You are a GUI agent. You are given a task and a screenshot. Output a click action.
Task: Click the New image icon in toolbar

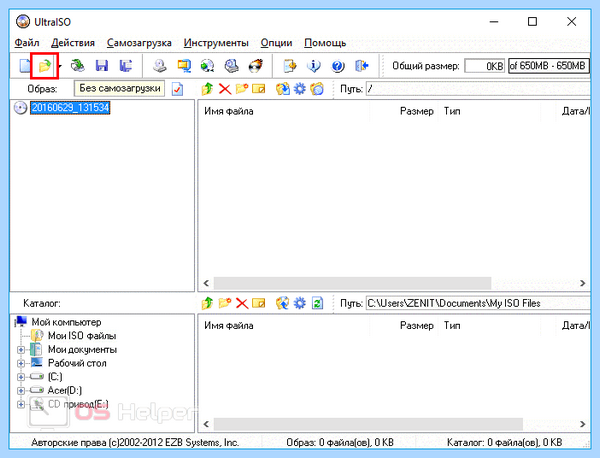coord(25,66)
